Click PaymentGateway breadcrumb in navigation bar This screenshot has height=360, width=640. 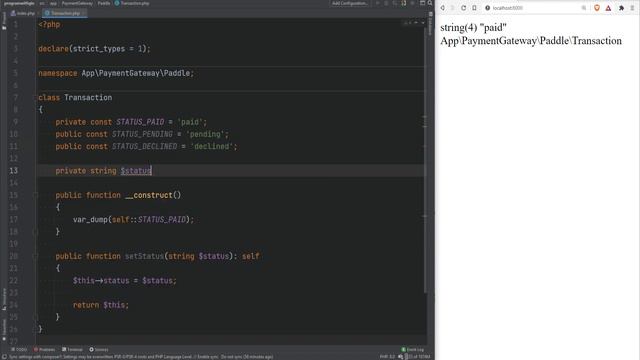point(77,3)
